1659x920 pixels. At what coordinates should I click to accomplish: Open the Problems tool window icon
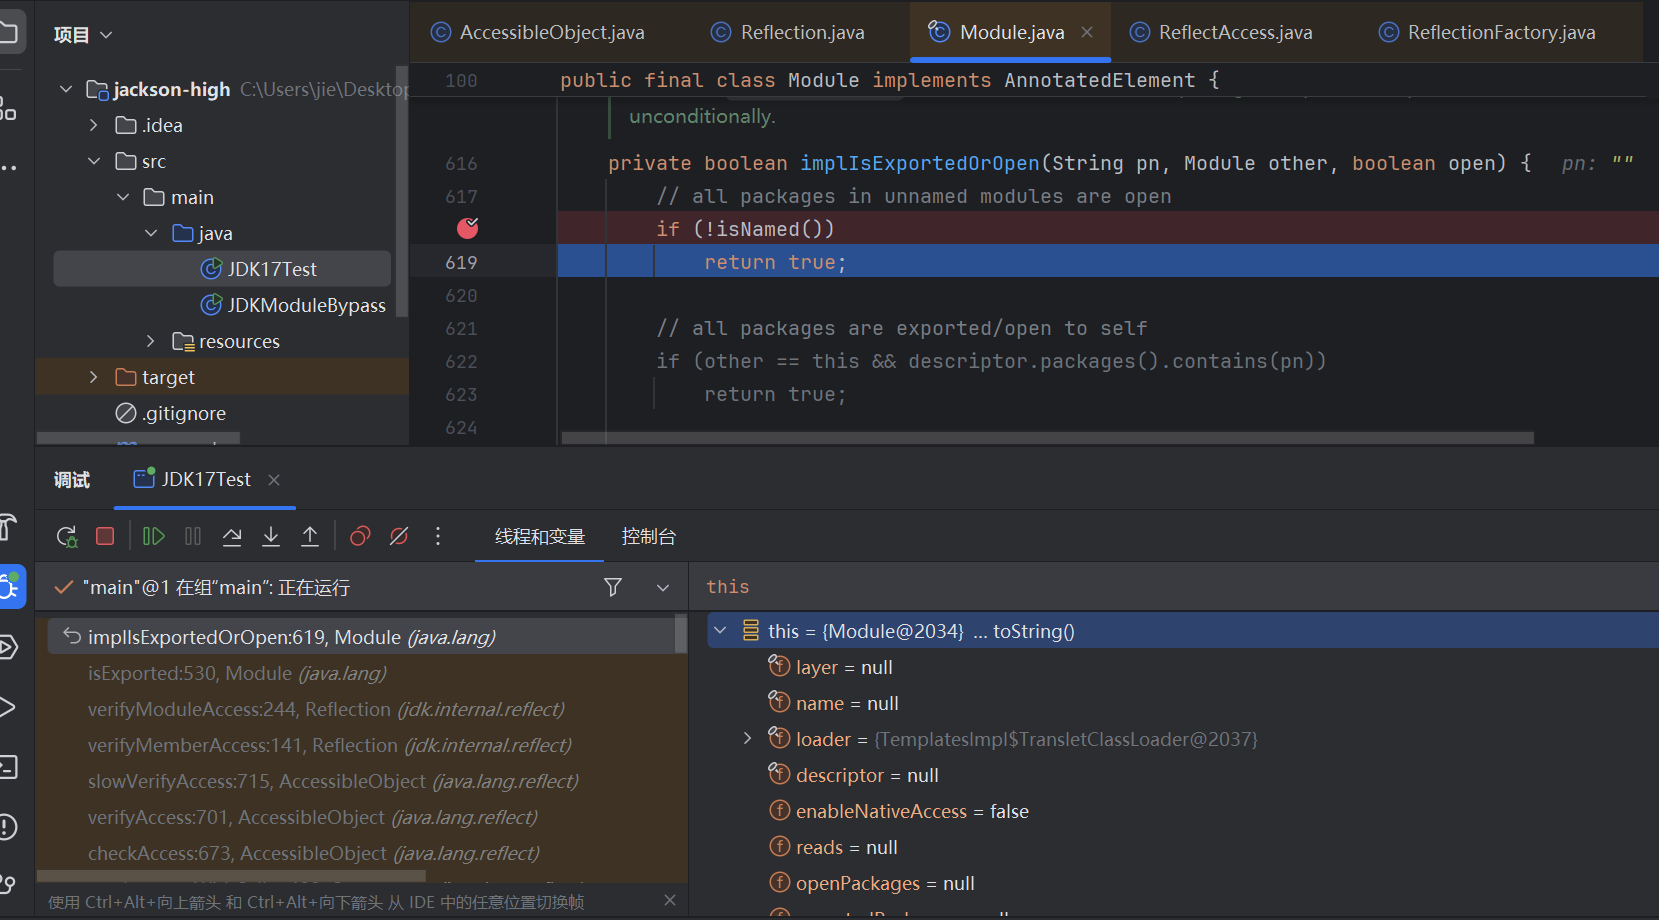pyautogui.click(x=8, y=827)
